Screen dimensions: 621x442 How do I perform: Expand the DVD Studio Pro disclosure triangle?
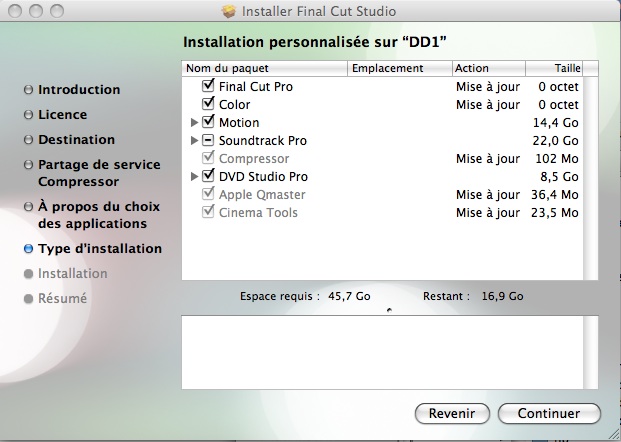pos(194,177)
